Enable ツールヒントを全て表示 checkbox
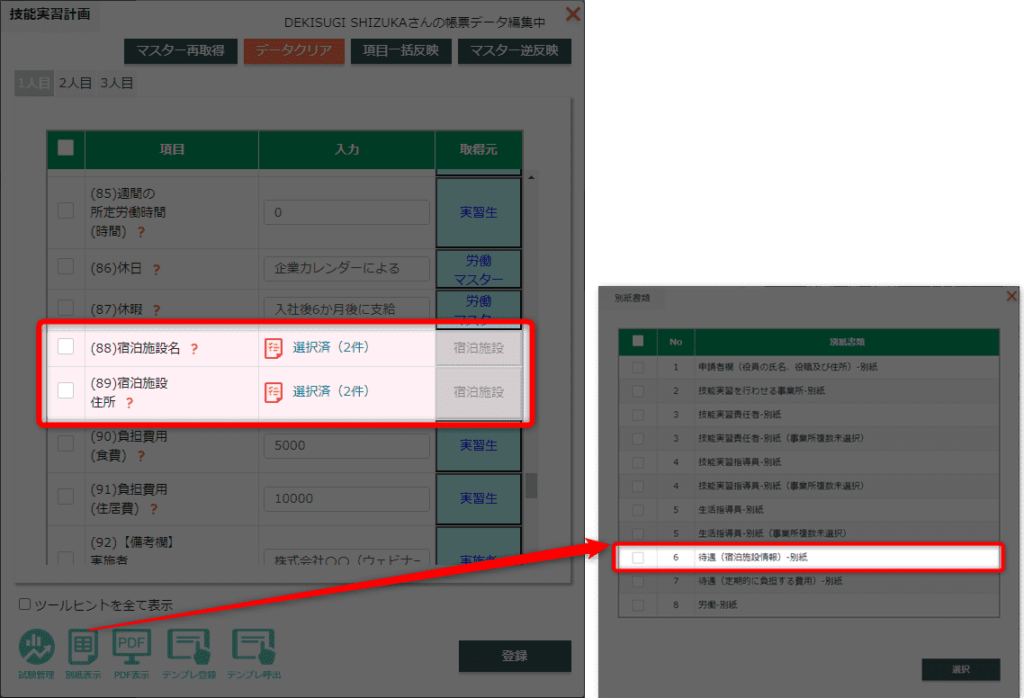 [x=25, y=604]
